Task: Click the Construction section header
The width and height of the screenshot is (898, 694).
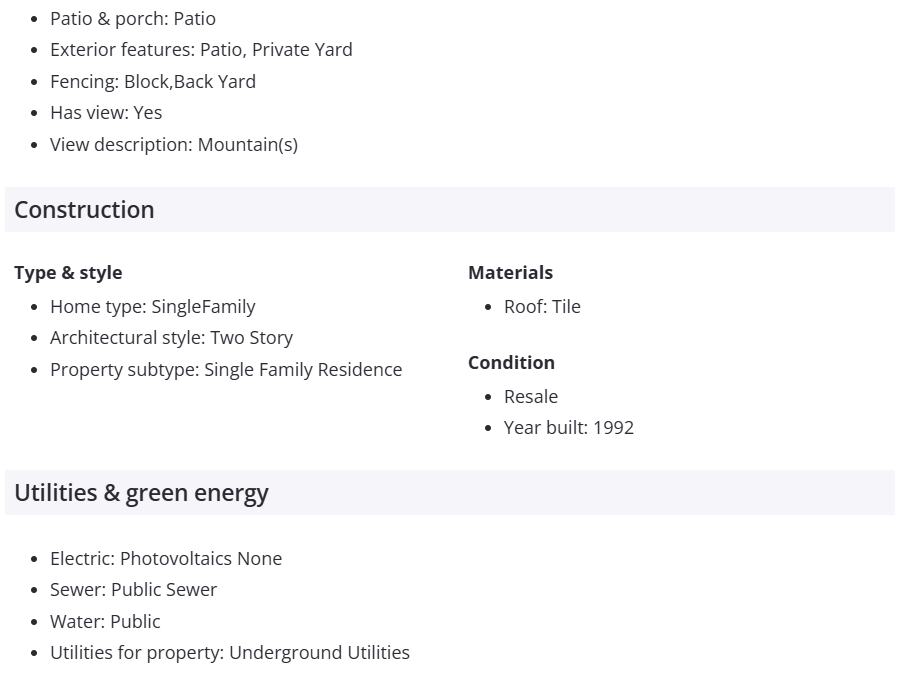Action: [84, 209]
